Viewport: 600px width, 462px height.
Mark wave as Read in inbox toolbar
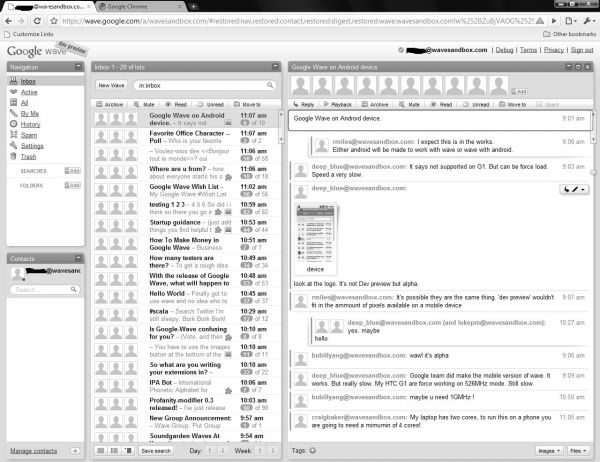click(x=176, y=104)
